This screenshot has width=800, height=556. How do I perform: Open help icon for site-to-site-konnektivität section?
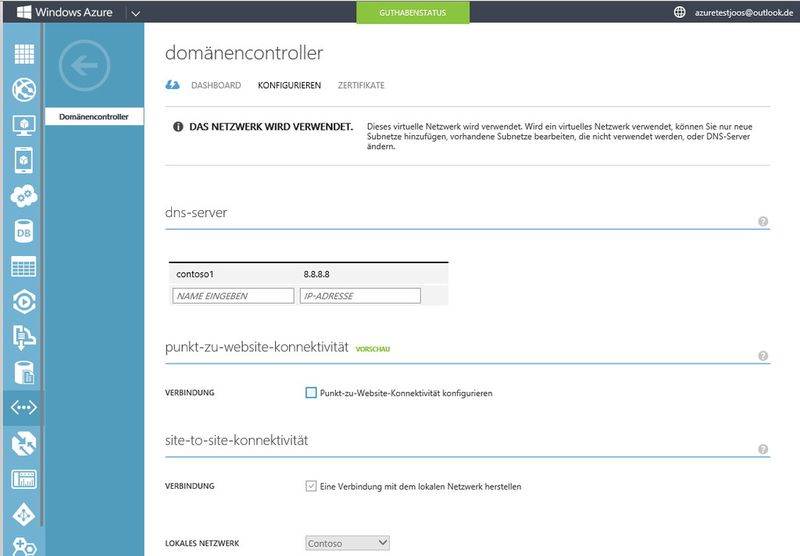pos(763,449)
